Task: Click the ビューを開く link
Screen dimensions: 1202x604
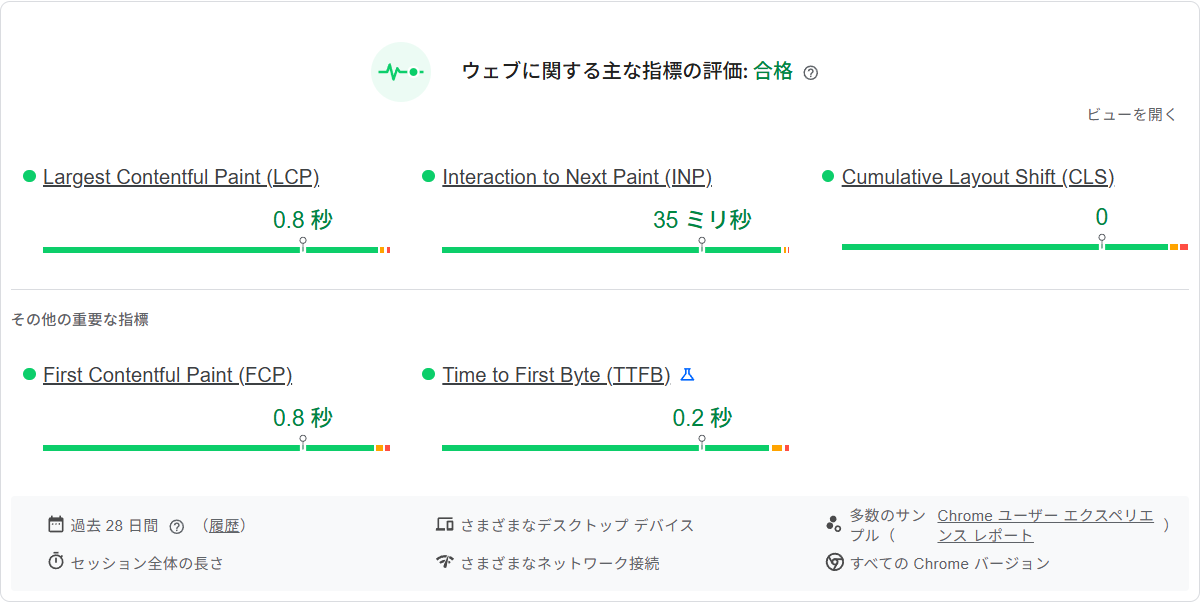Action: click(x=1131, y=115)
